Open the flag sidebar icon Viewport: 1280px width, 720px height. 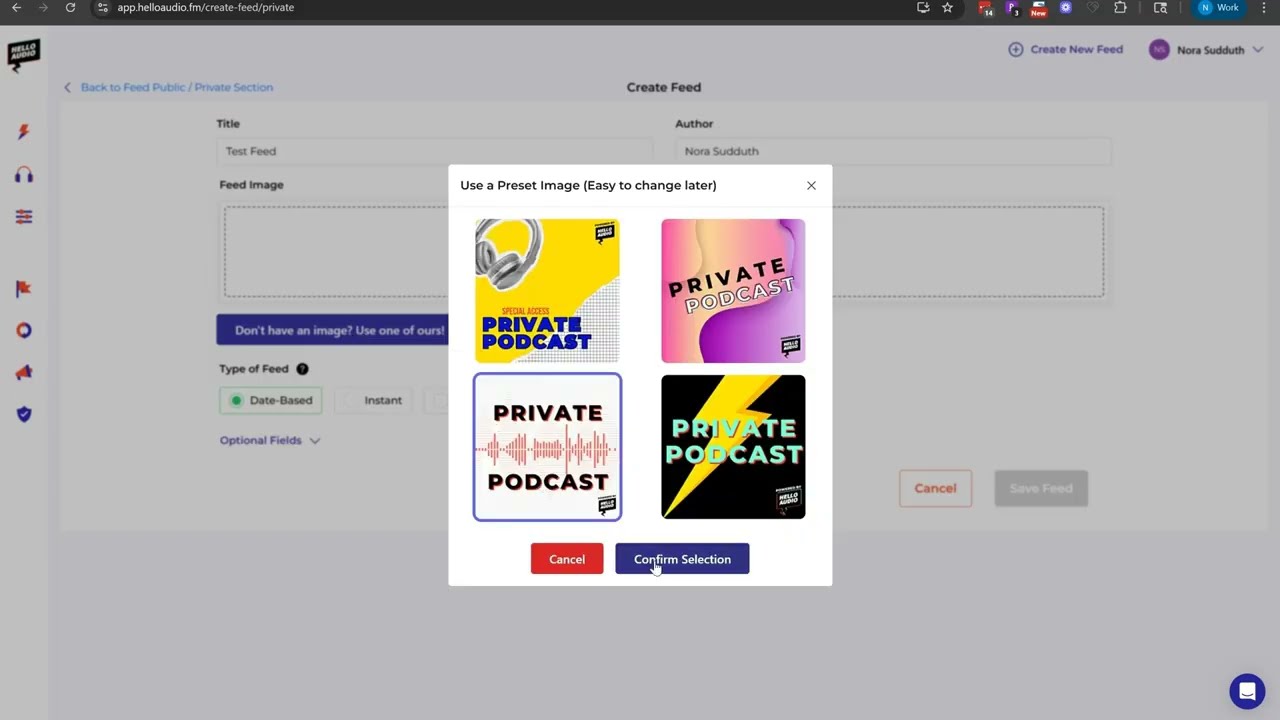point(24,288)
